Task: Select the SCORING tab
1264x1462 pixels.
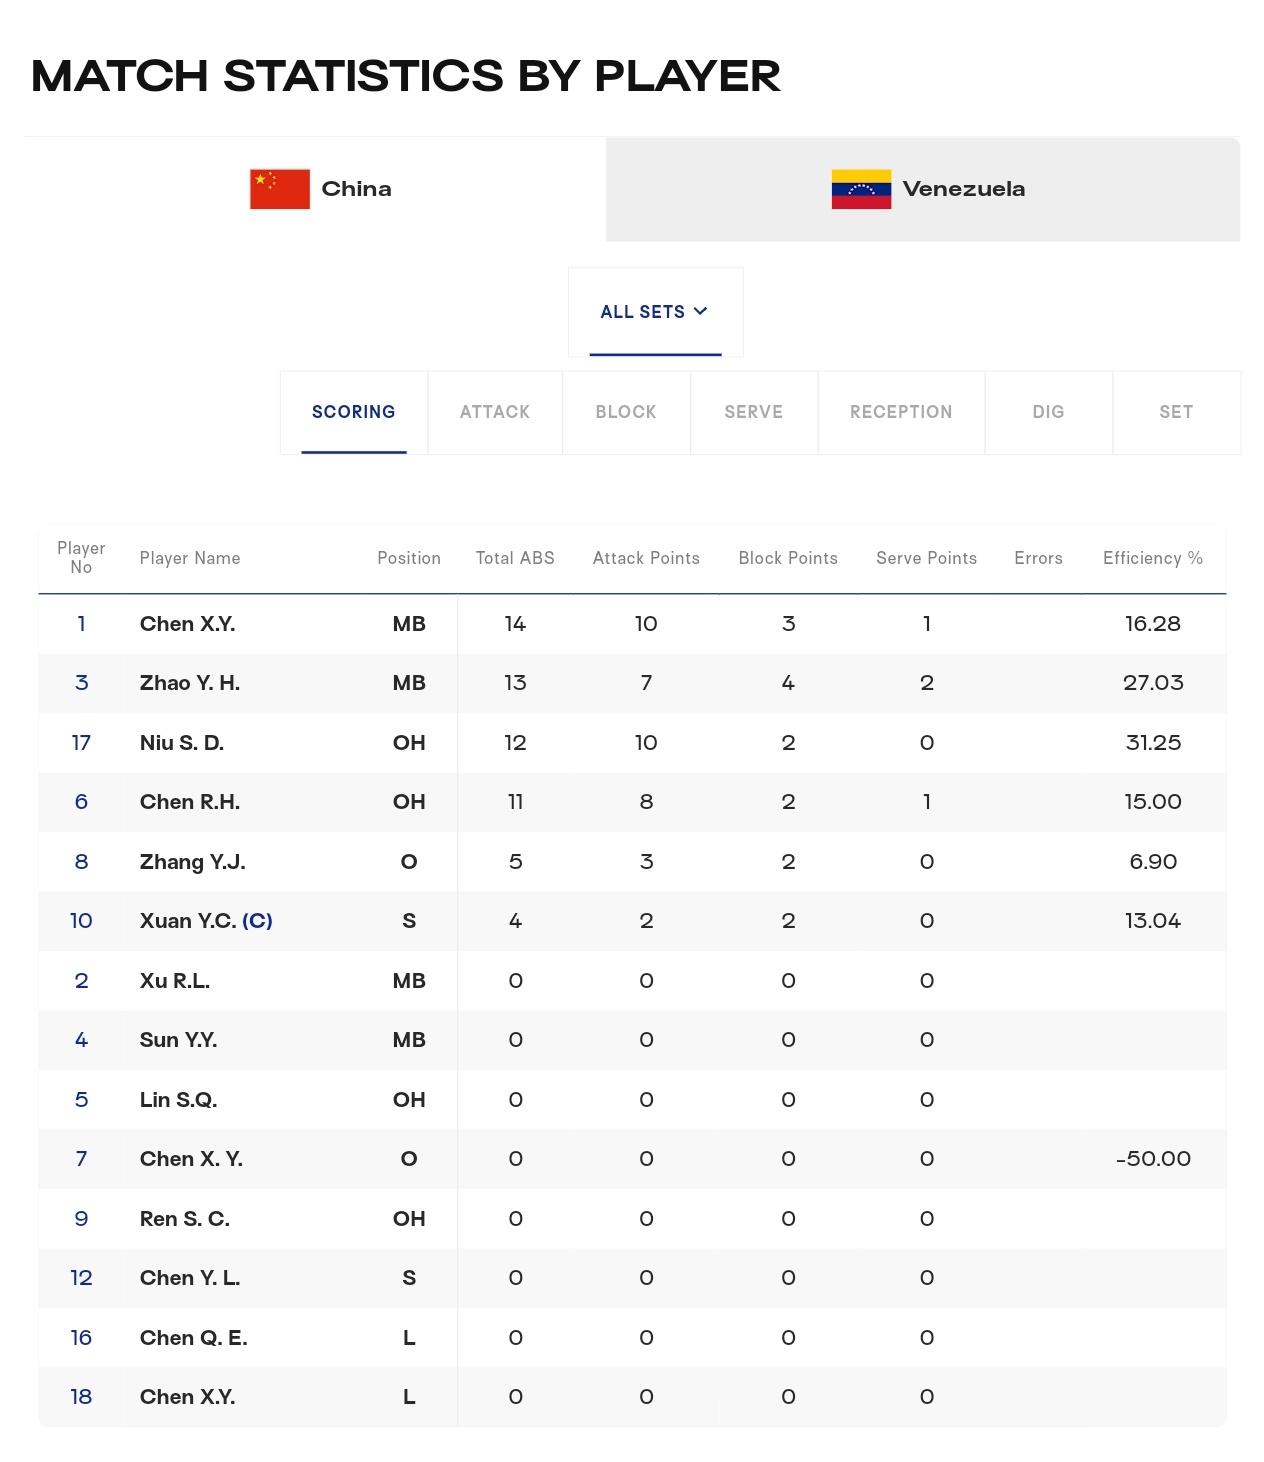Action: tap(353, 412)
